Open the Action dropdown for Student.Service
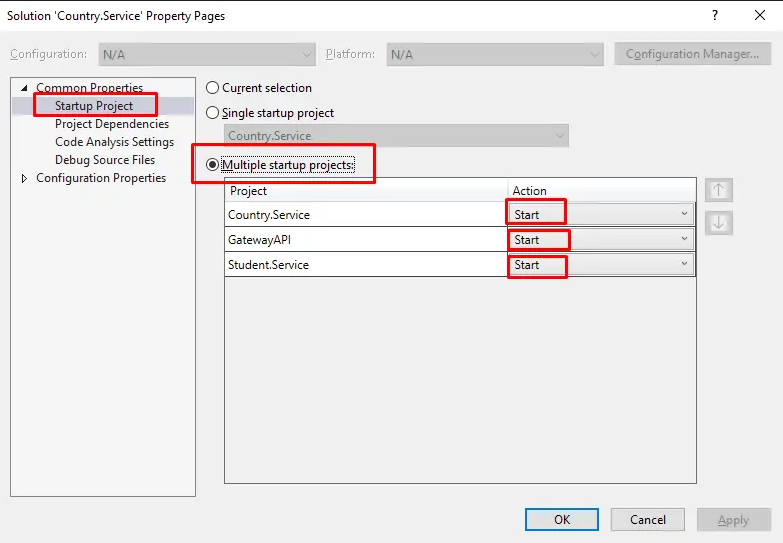The width and height of the screenshot is (783, 543). (x=684, y=265)
